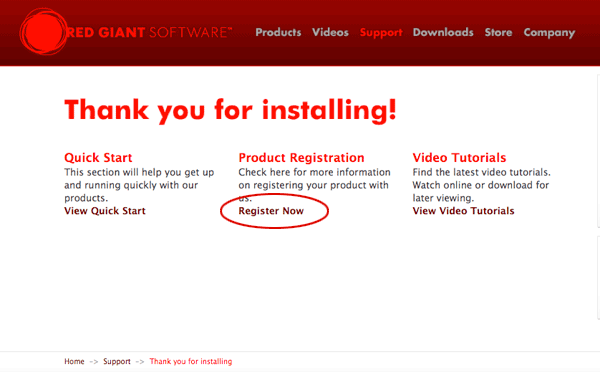The width and height of the screenshot is (600, 372).
Task: Open the Products menu
Action: [278, 32]
